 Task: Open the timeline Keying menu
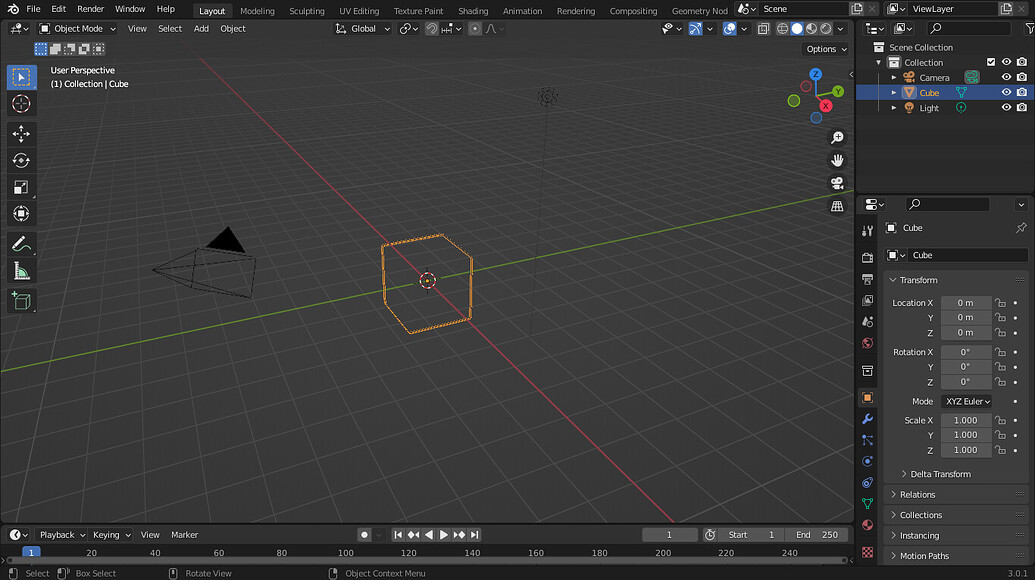click(111, 535)
